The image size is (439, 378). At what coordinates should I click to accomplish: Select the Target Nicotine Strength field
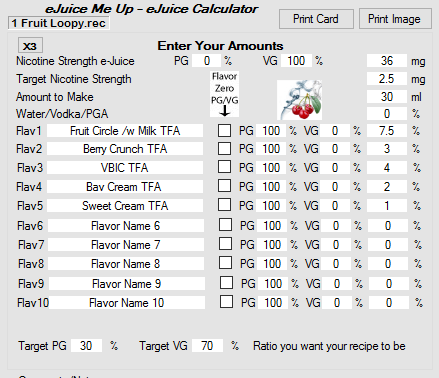[x=387, y=79]
